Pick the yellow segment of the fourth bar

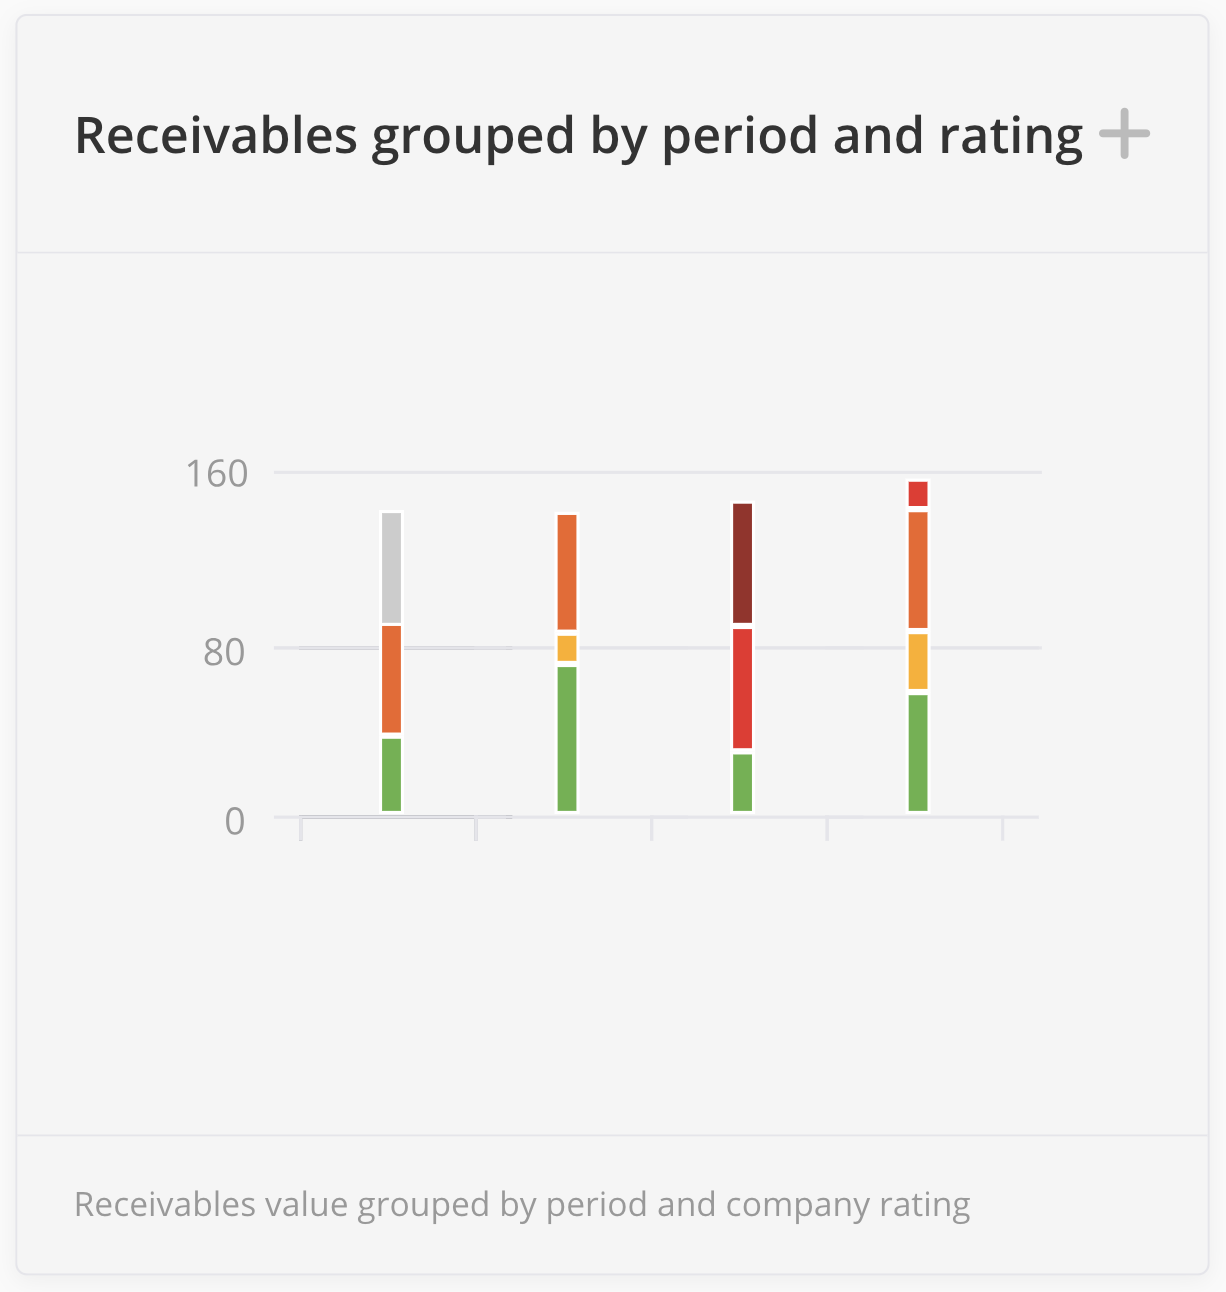pyautogui.click(x=918, y=661)
